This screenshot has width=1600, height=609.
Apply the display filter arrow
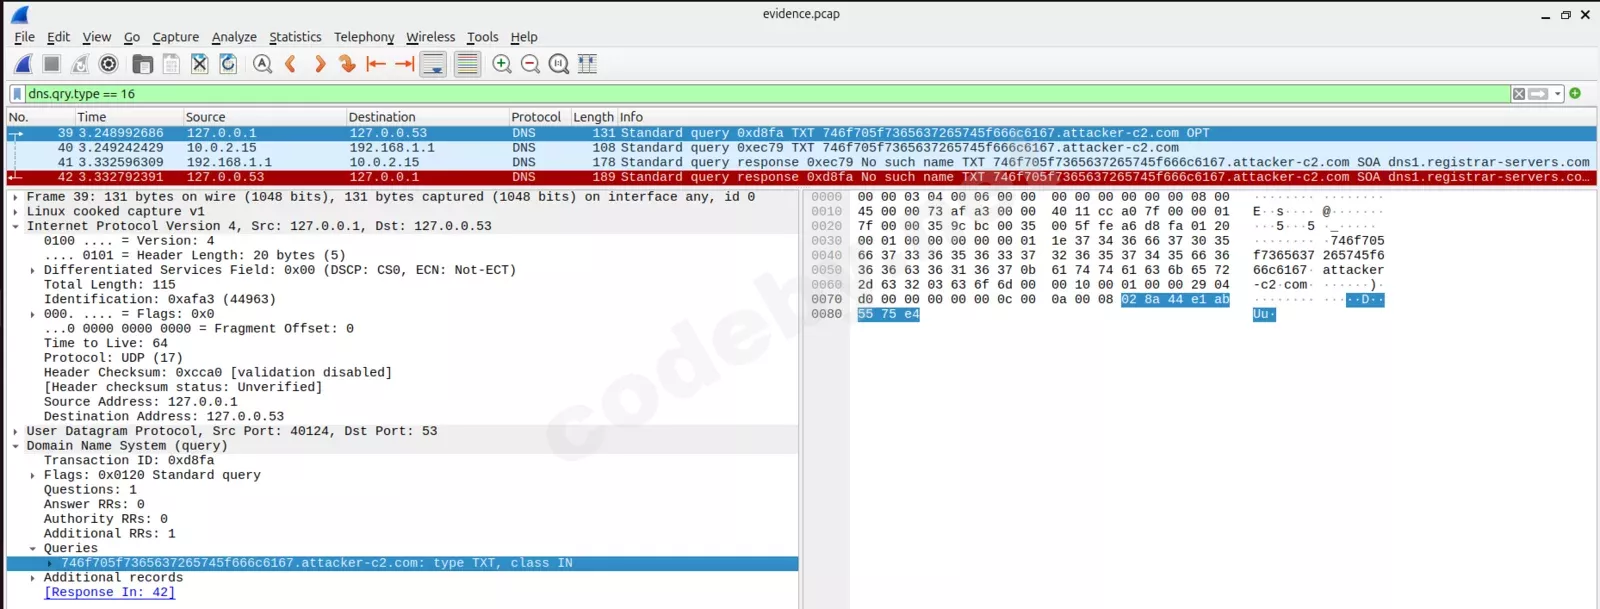coord(1538,94)
